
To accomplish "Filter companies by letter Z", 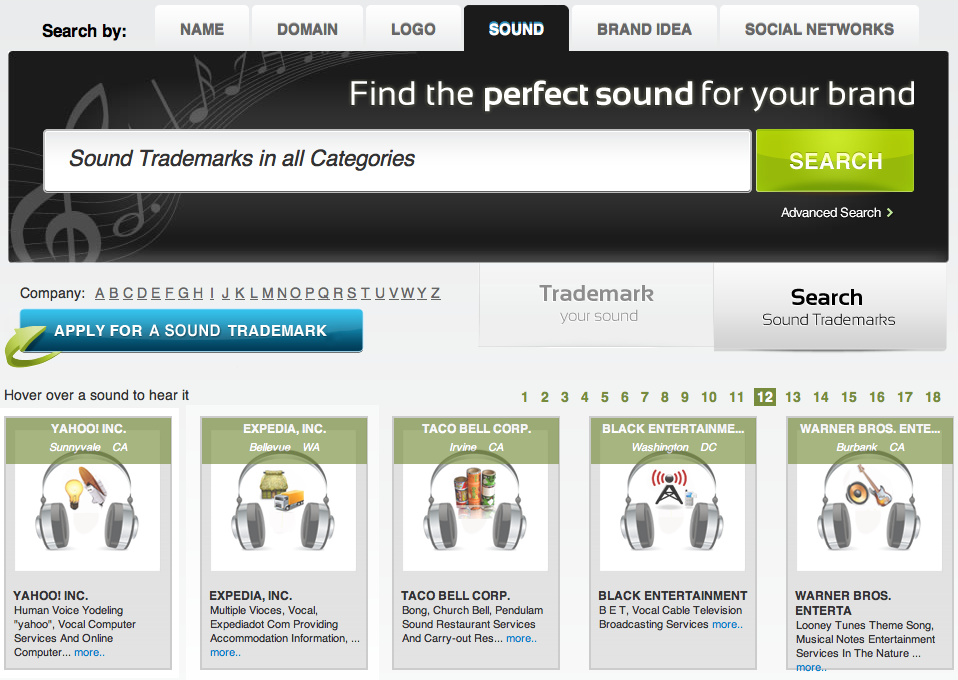I will [435, 293].
